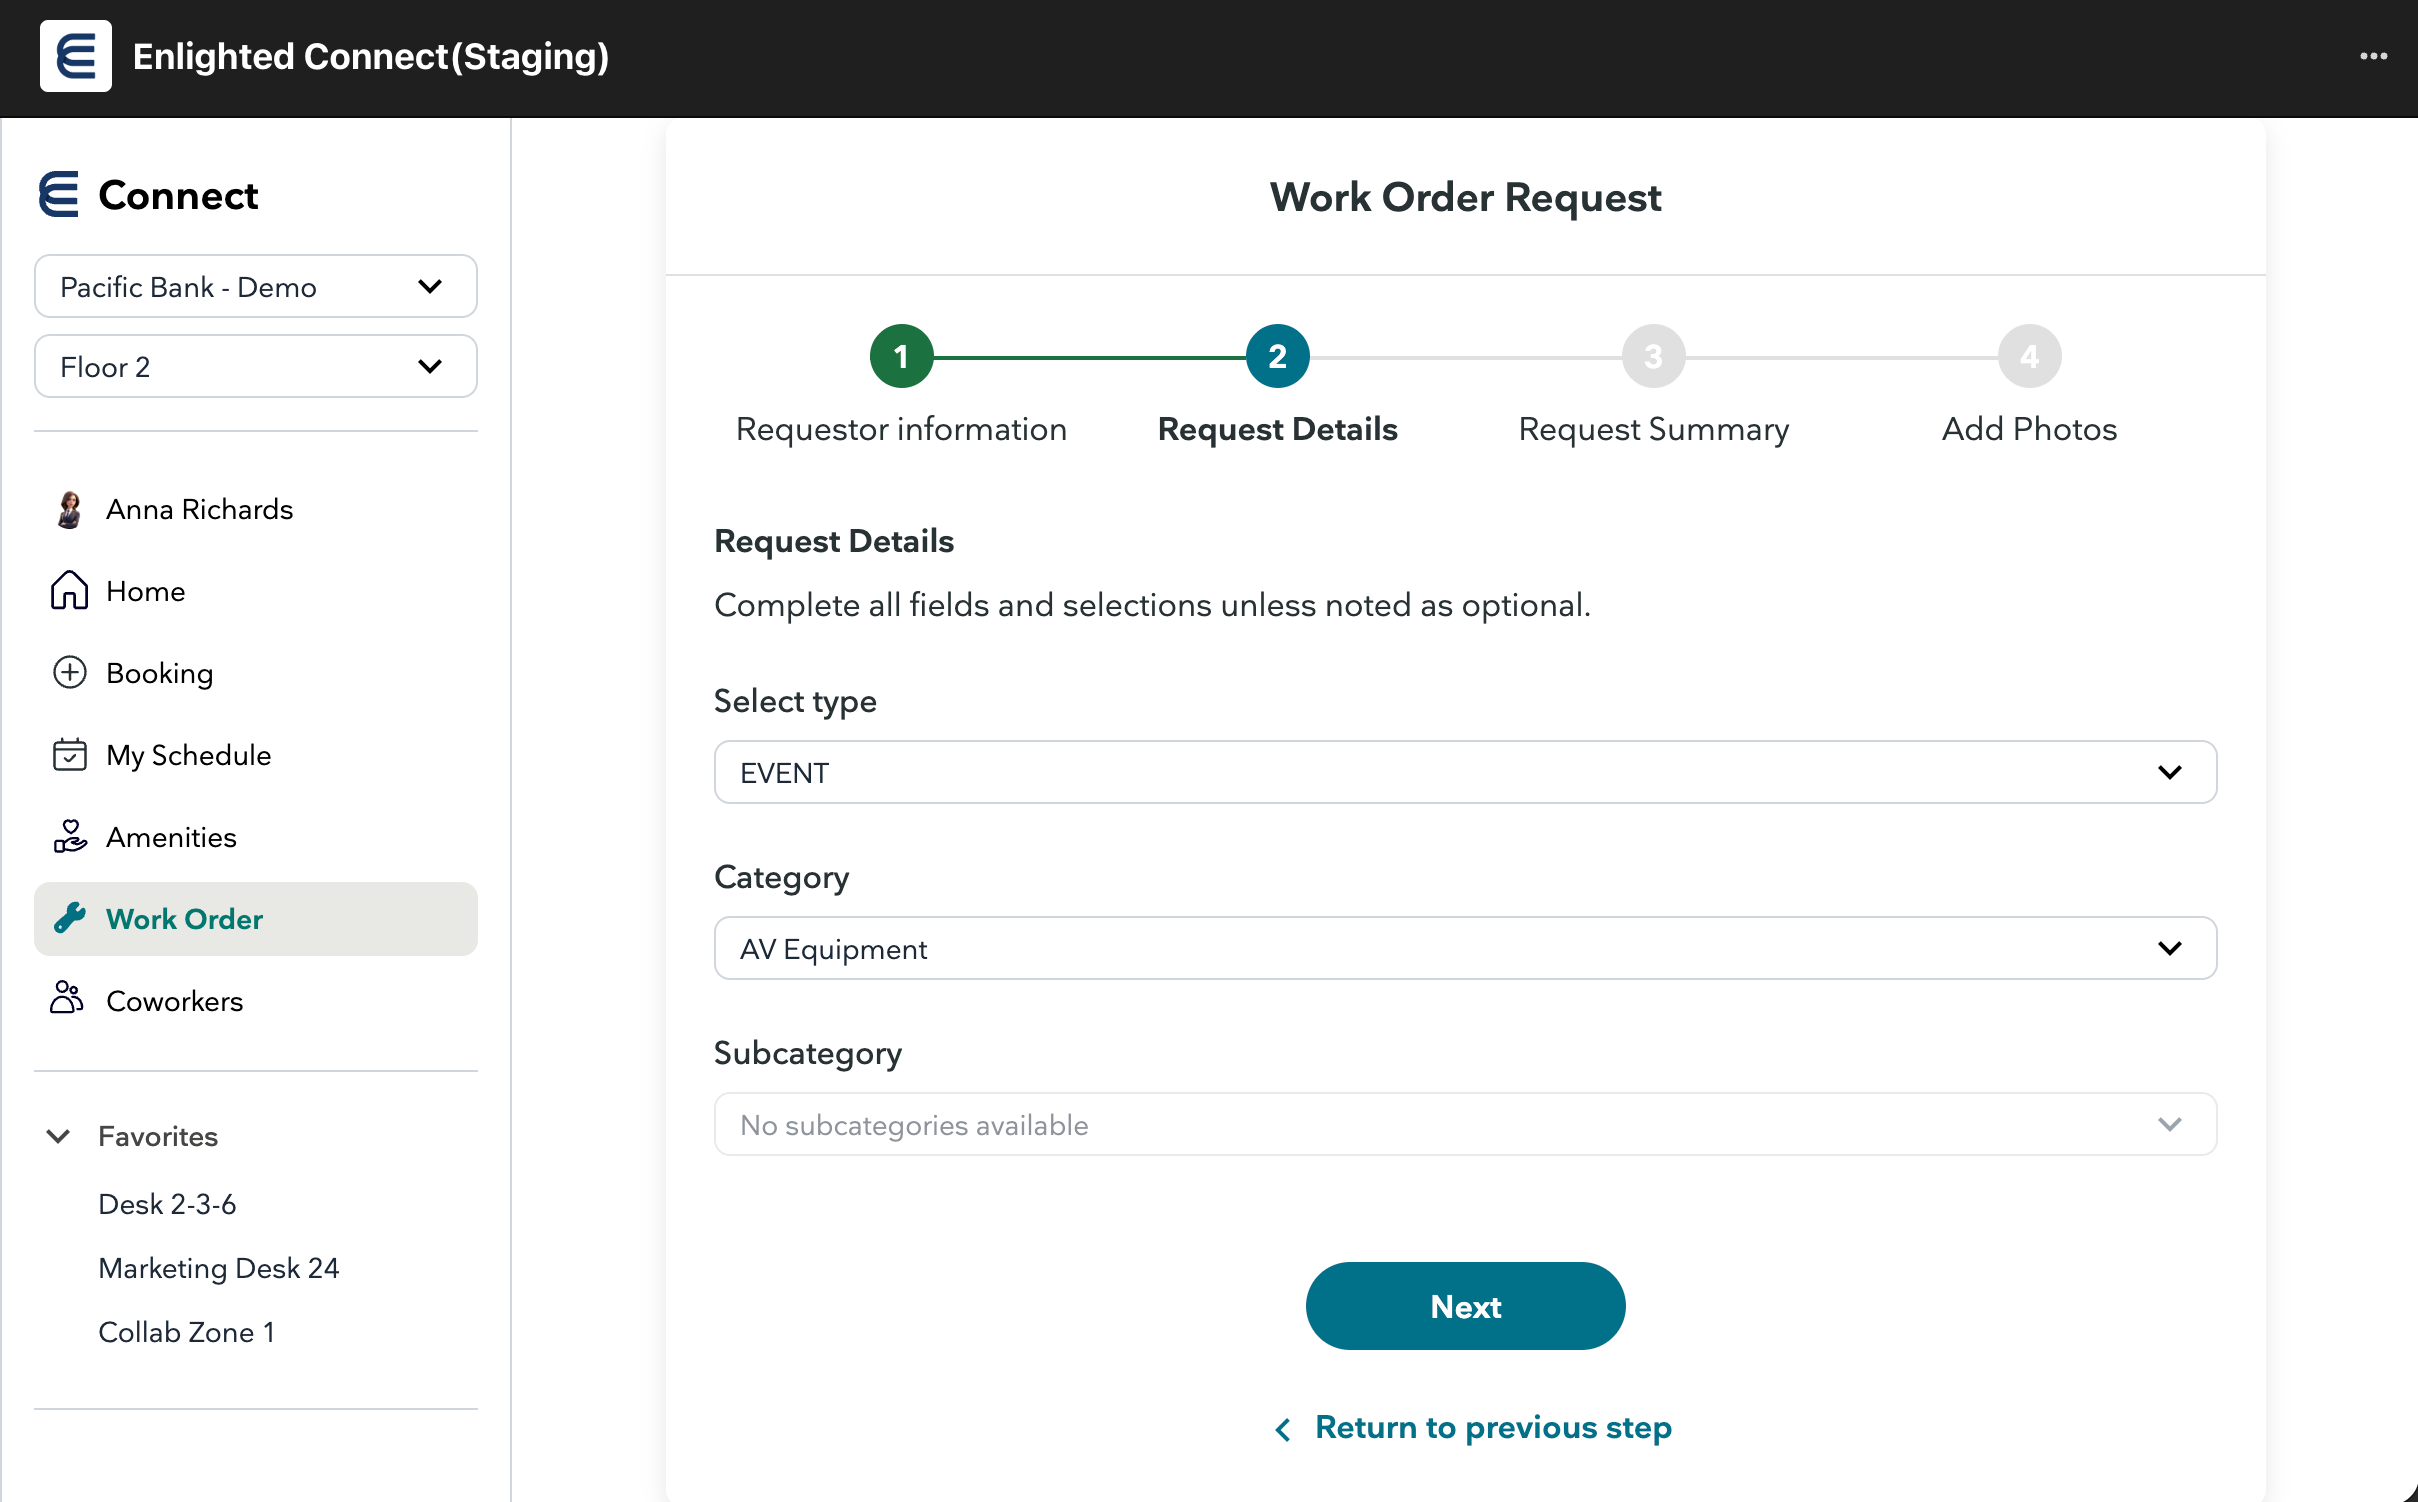Click the Work Order Request page title
Screen dimensions: 2418x1502
1465,197
